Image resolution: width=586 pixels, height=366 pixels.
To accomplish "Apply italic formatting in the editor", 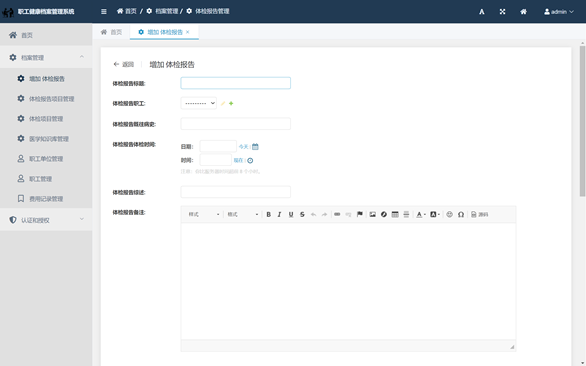I will 280,214.
